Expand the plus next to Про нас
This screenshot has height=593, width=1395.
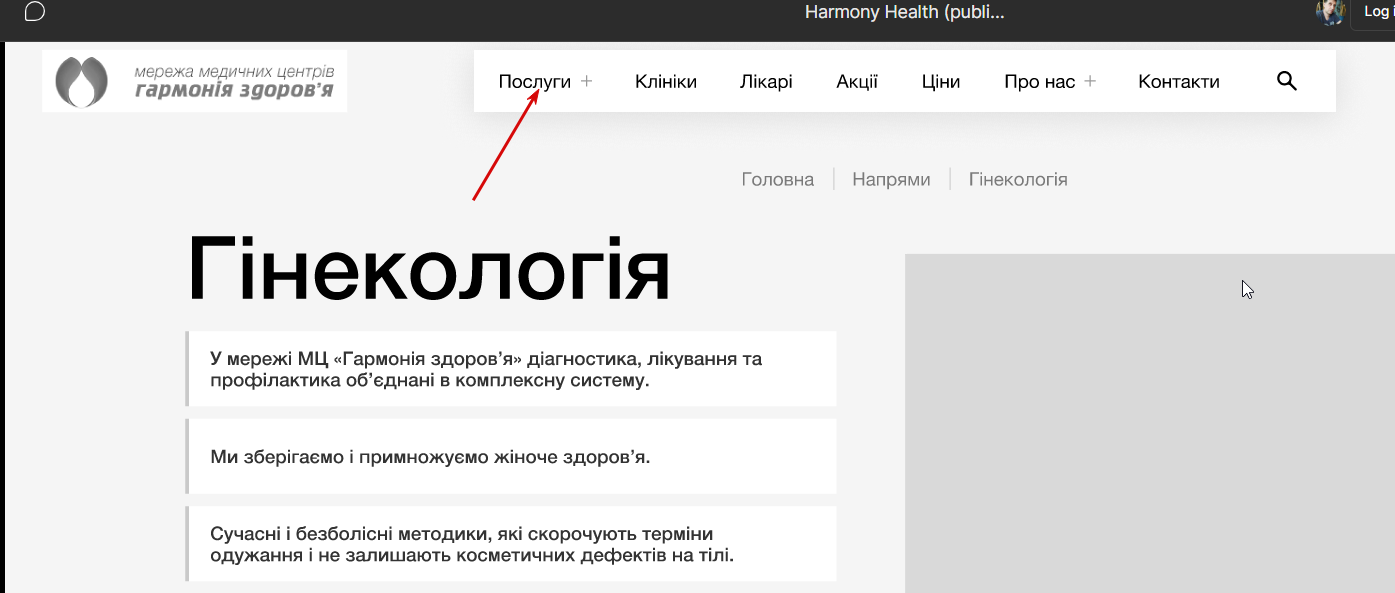(1090, 81)
